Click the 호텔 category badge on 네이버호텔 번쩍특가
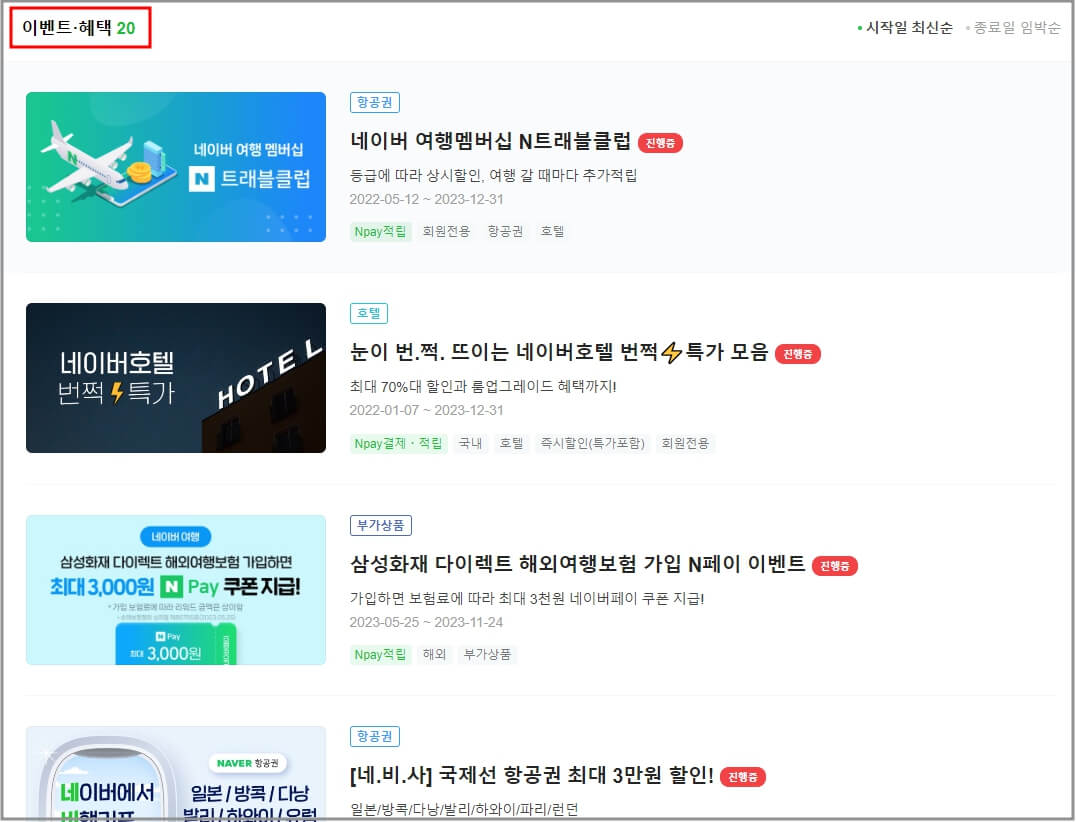 [369, 313]
